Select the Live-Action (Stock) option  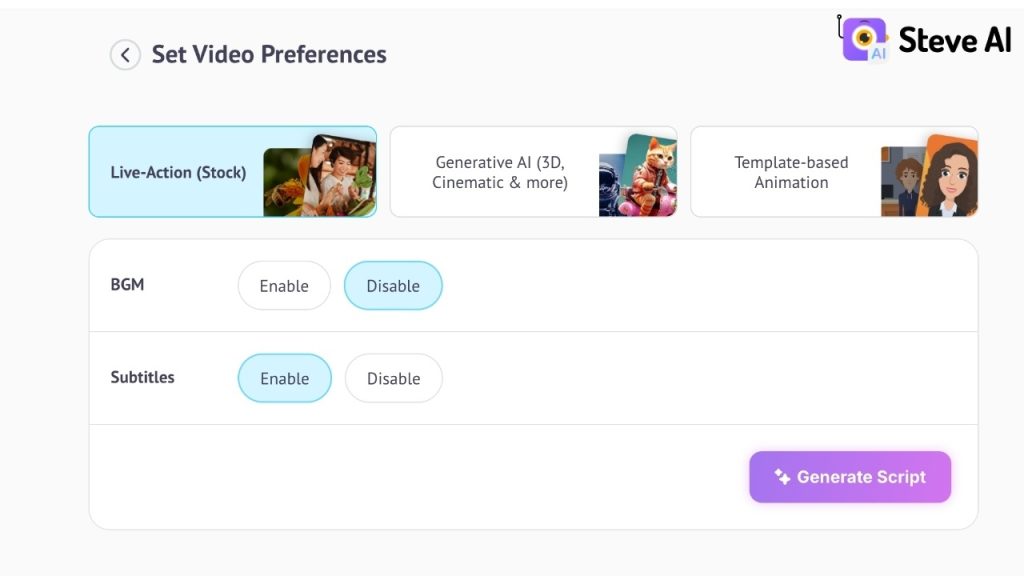pos(180,171)
